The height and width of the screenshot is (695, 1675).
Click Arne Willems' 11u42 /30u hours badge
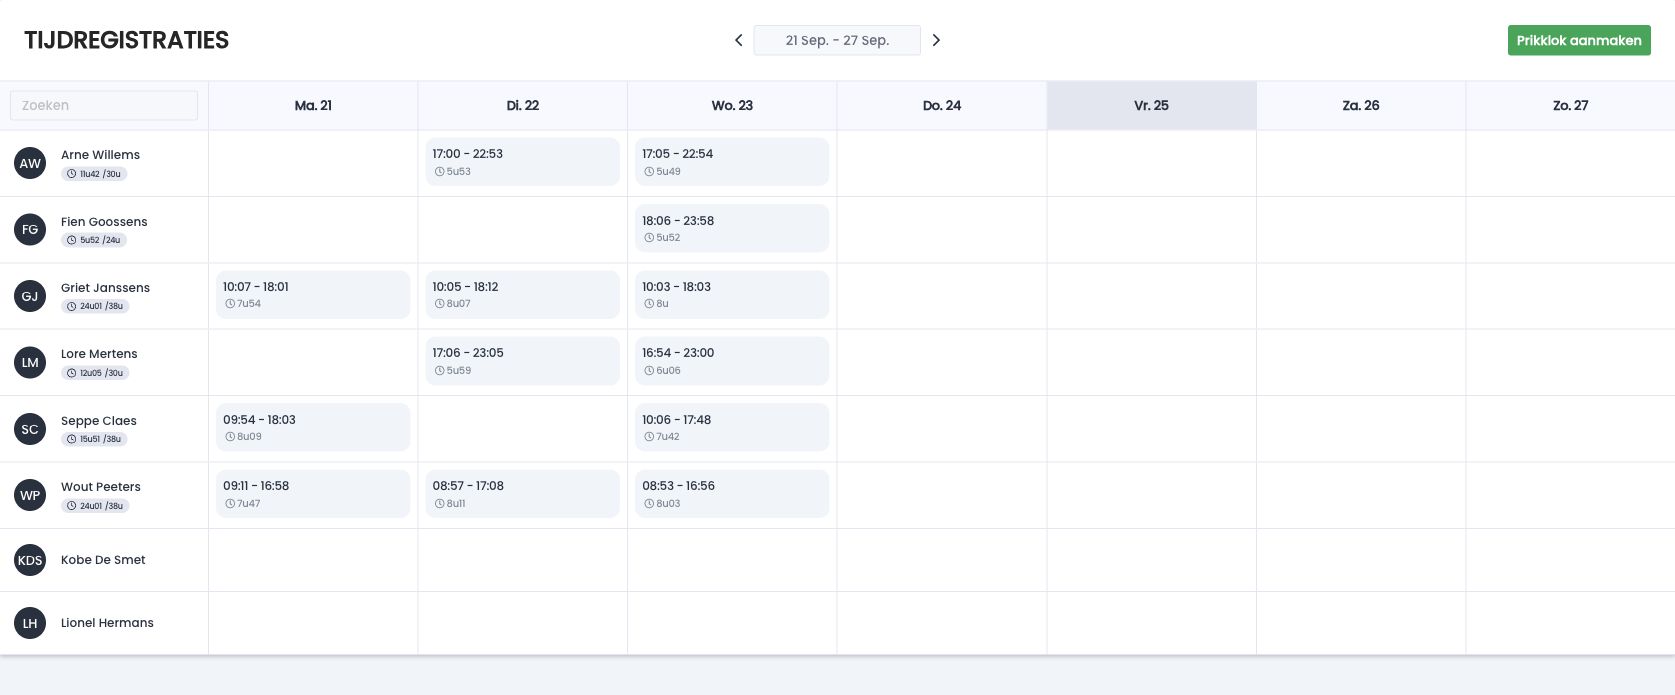pyautogui.click(x=94, y=174)
